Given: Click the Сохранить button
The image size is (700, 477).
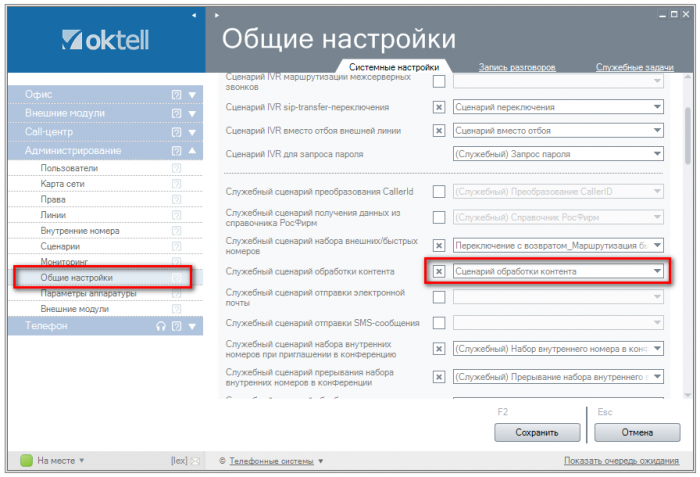Looking at the screenshot, I should (x=537, y=432).
